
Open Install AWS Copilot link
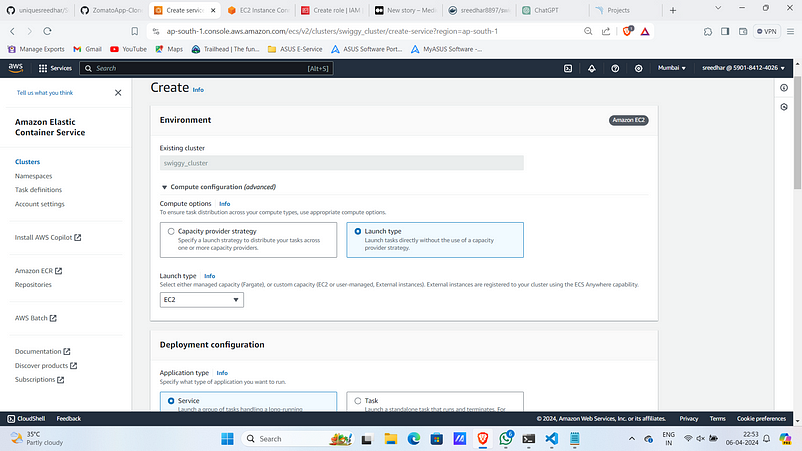pos(48,237)
